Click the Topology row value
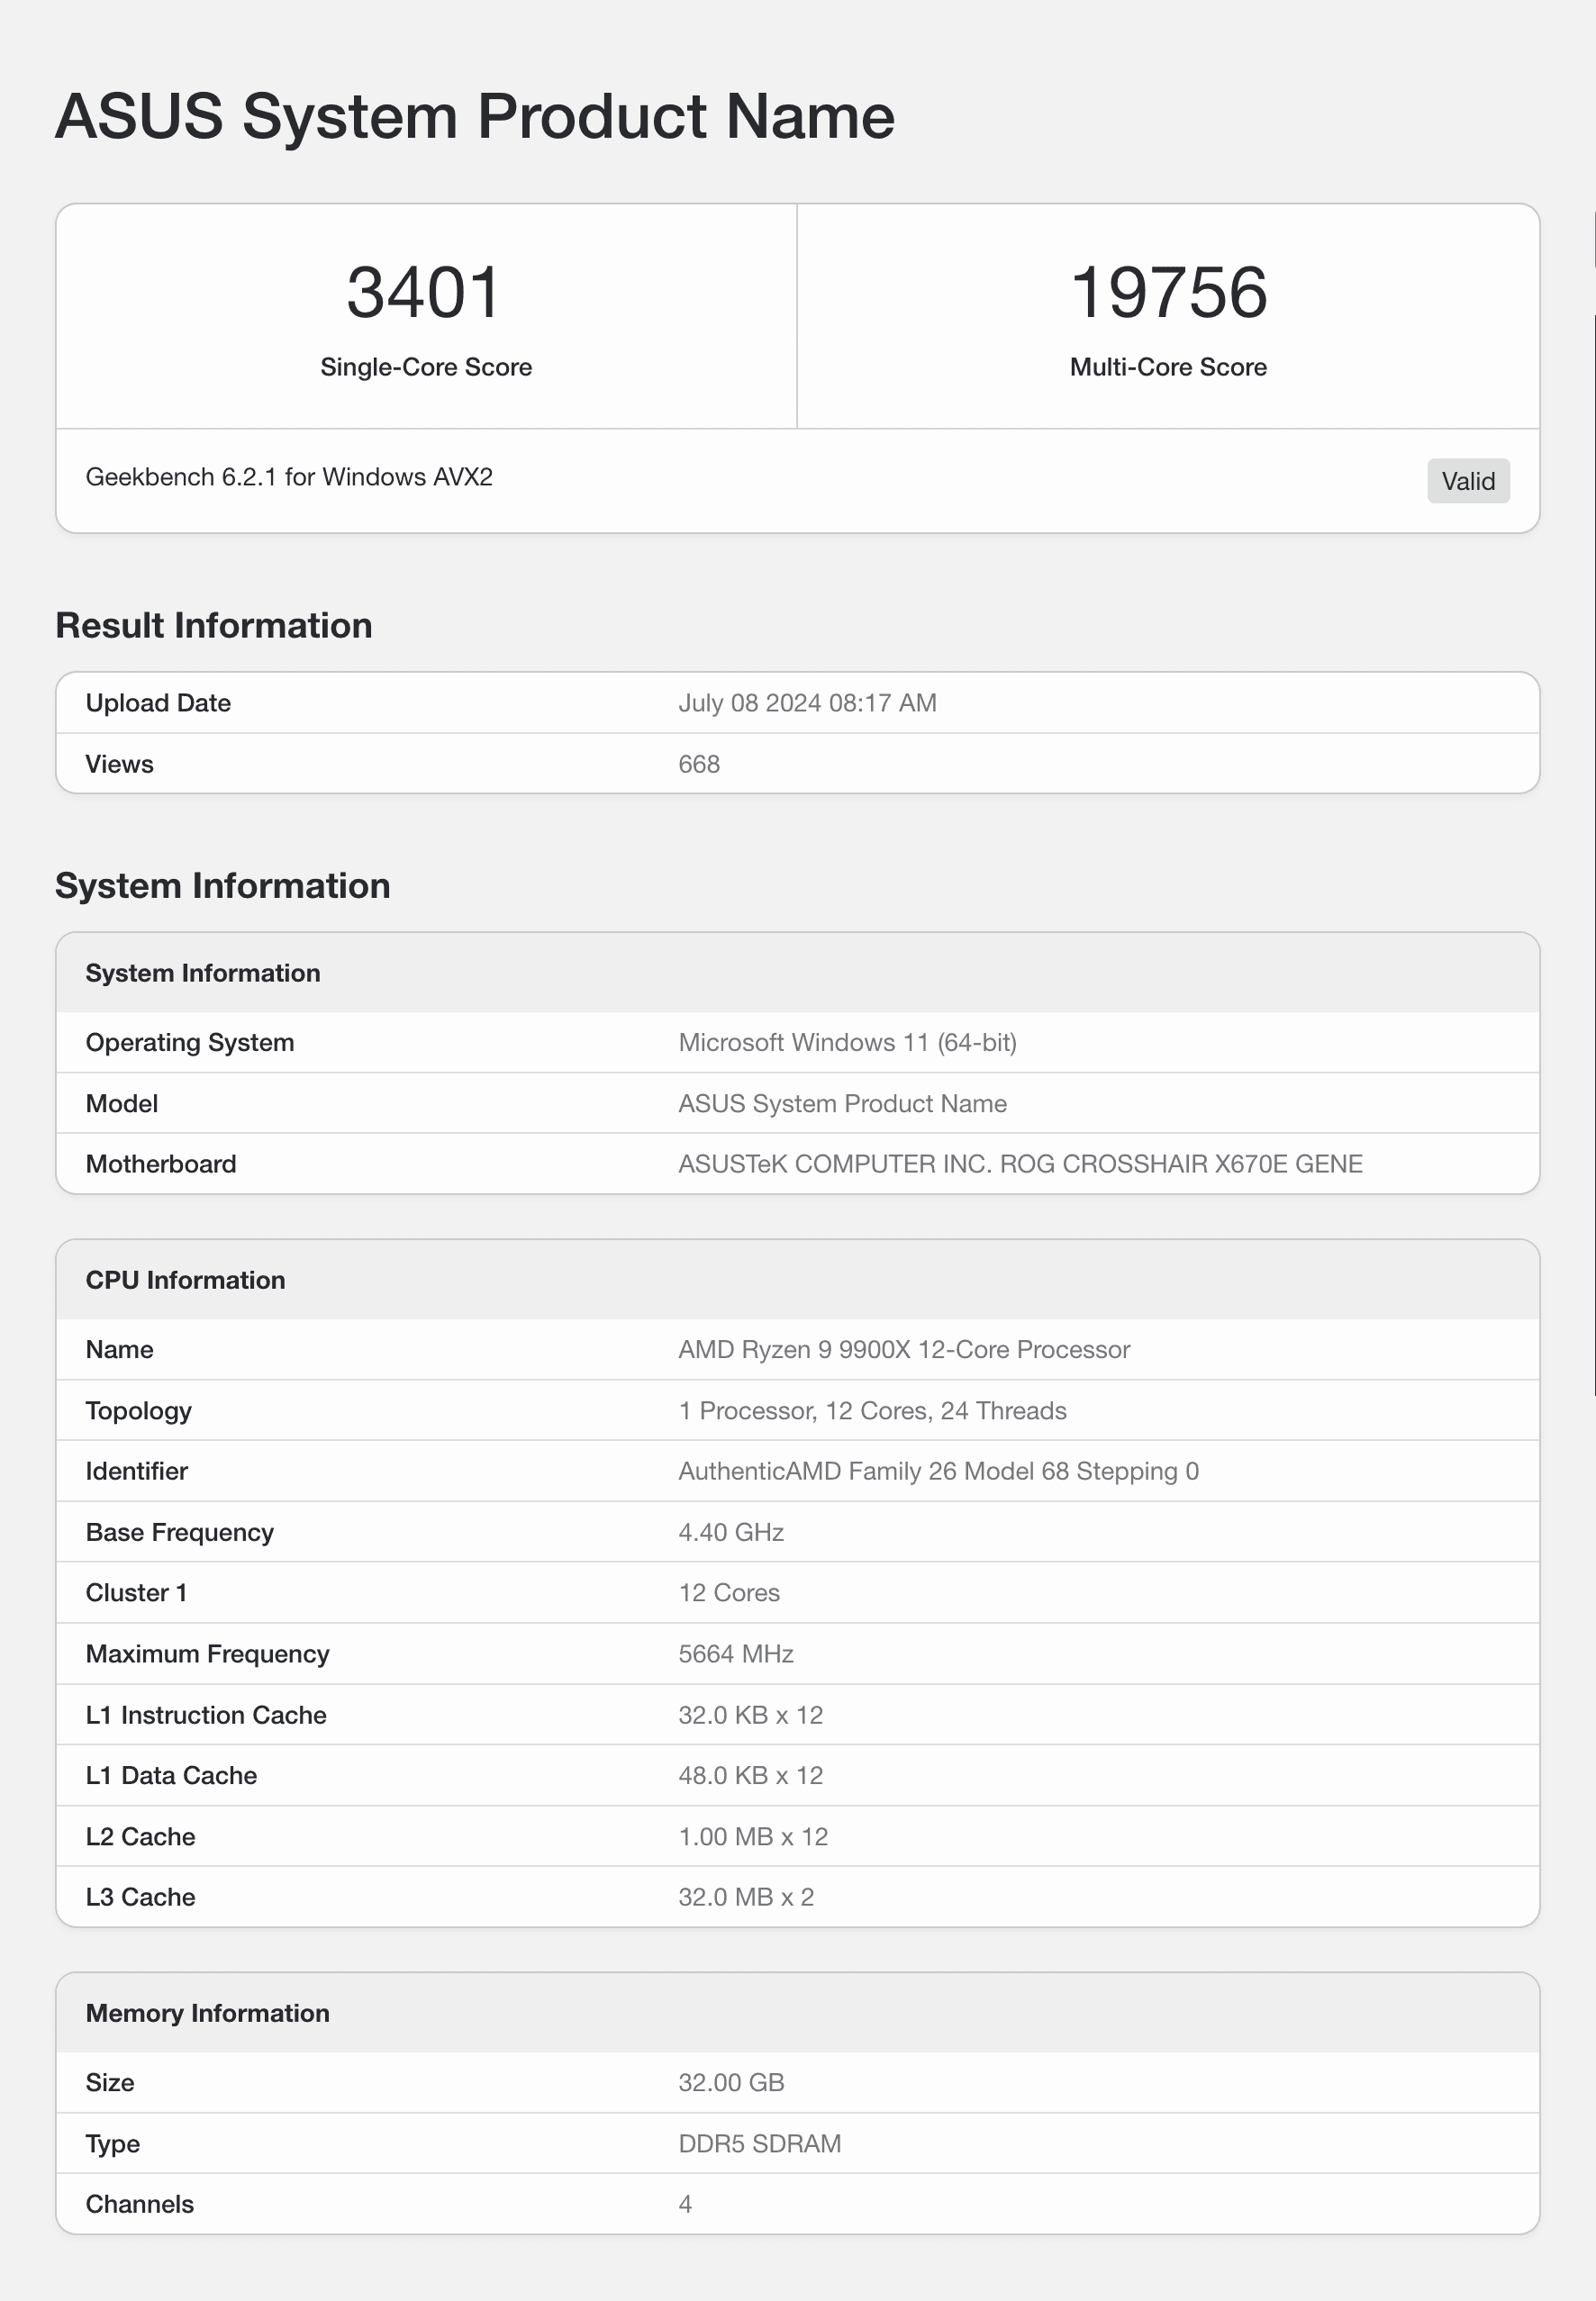Viewport: 1596px width, 2301px height. click(872, 1410)
